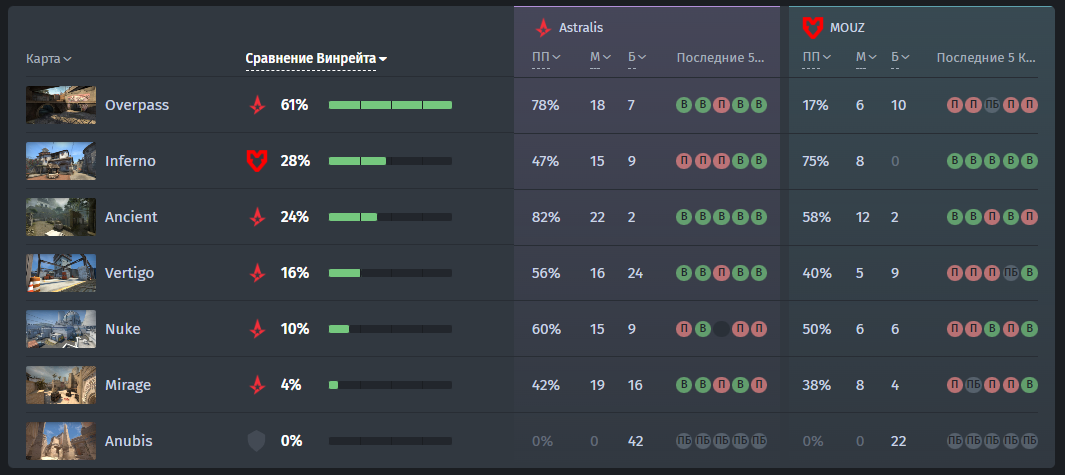Click Overpass 61% winrate progress bar
Screen dimensions: 1065x475
[391, 105]
